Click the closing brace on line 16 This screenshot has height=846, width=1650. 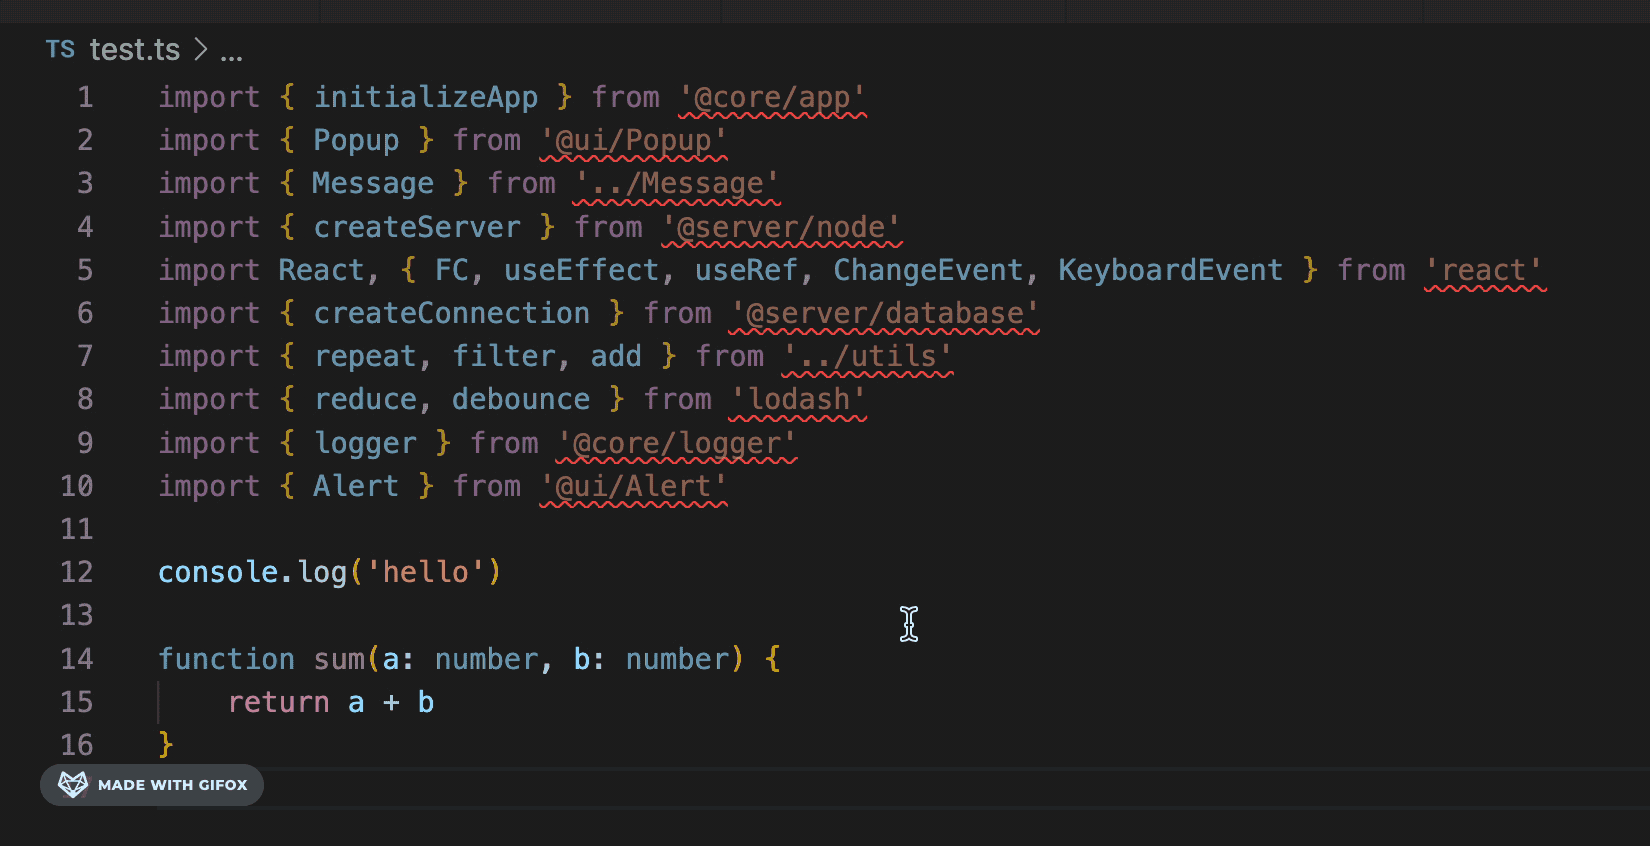(x=166, y=745)
